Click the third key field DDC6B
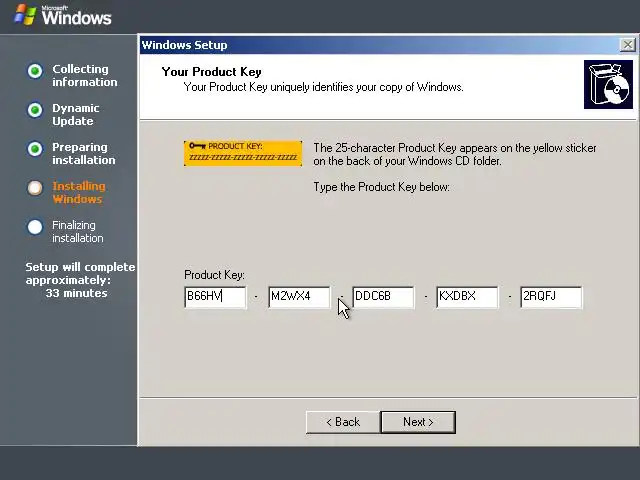 pyautogui.click(x=383, y=297)
